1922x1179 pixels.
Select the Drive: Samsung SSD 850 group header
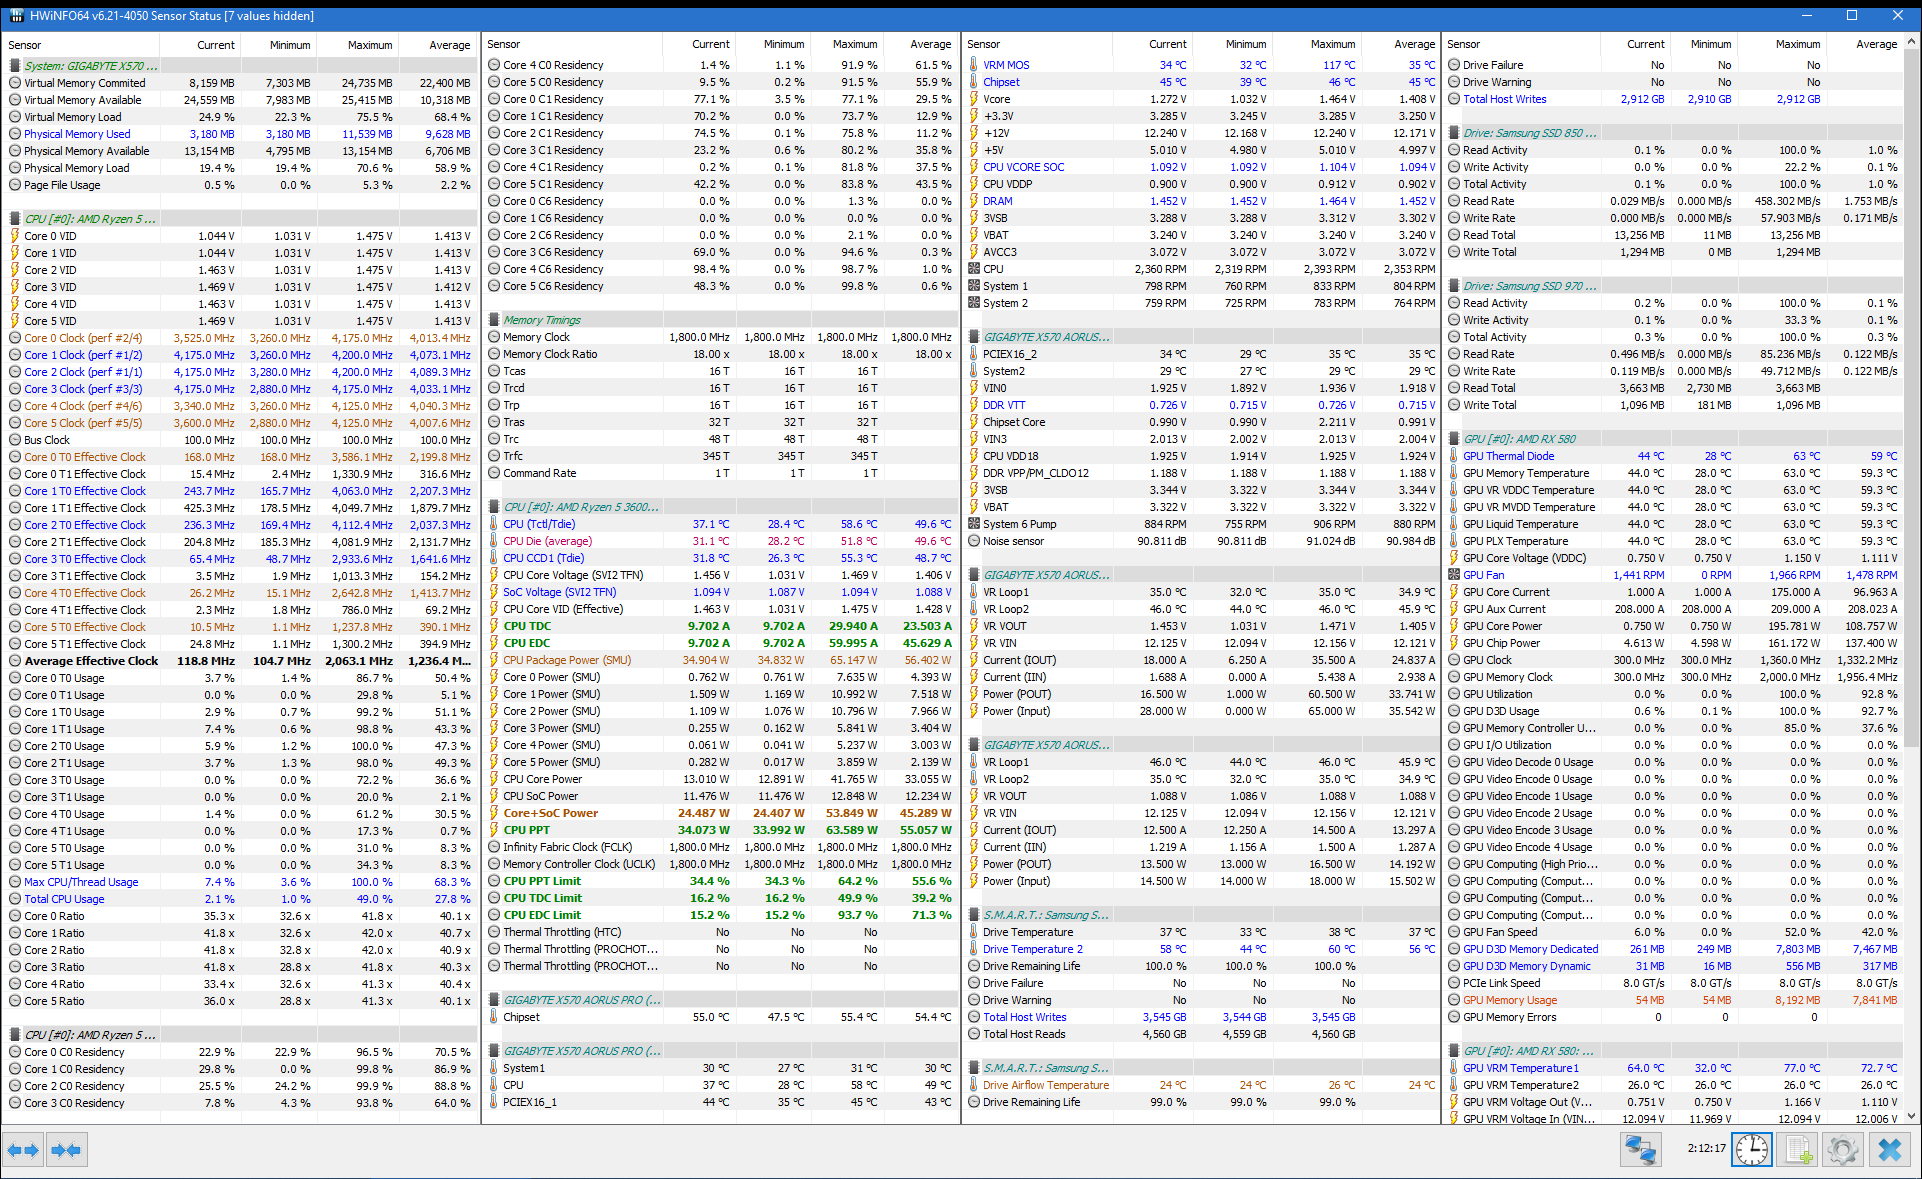pyautogui.click(x=1673, y=133)
